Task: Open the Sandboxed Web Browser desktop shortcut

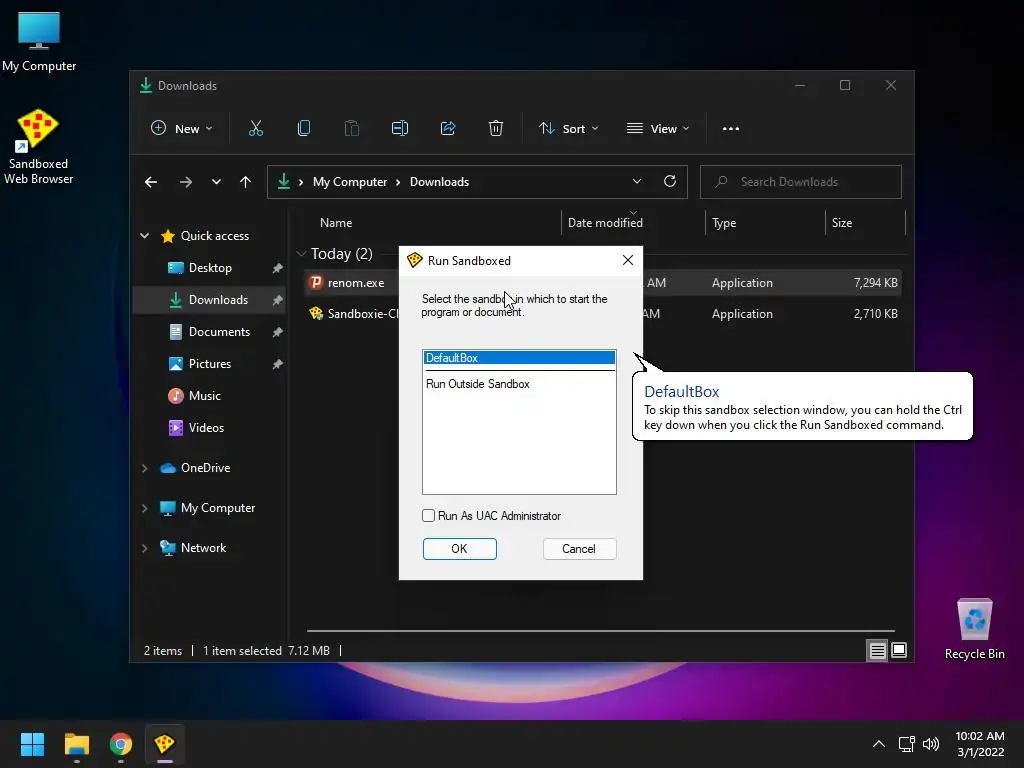Action: pyautogui.click(x=38, y=147)
